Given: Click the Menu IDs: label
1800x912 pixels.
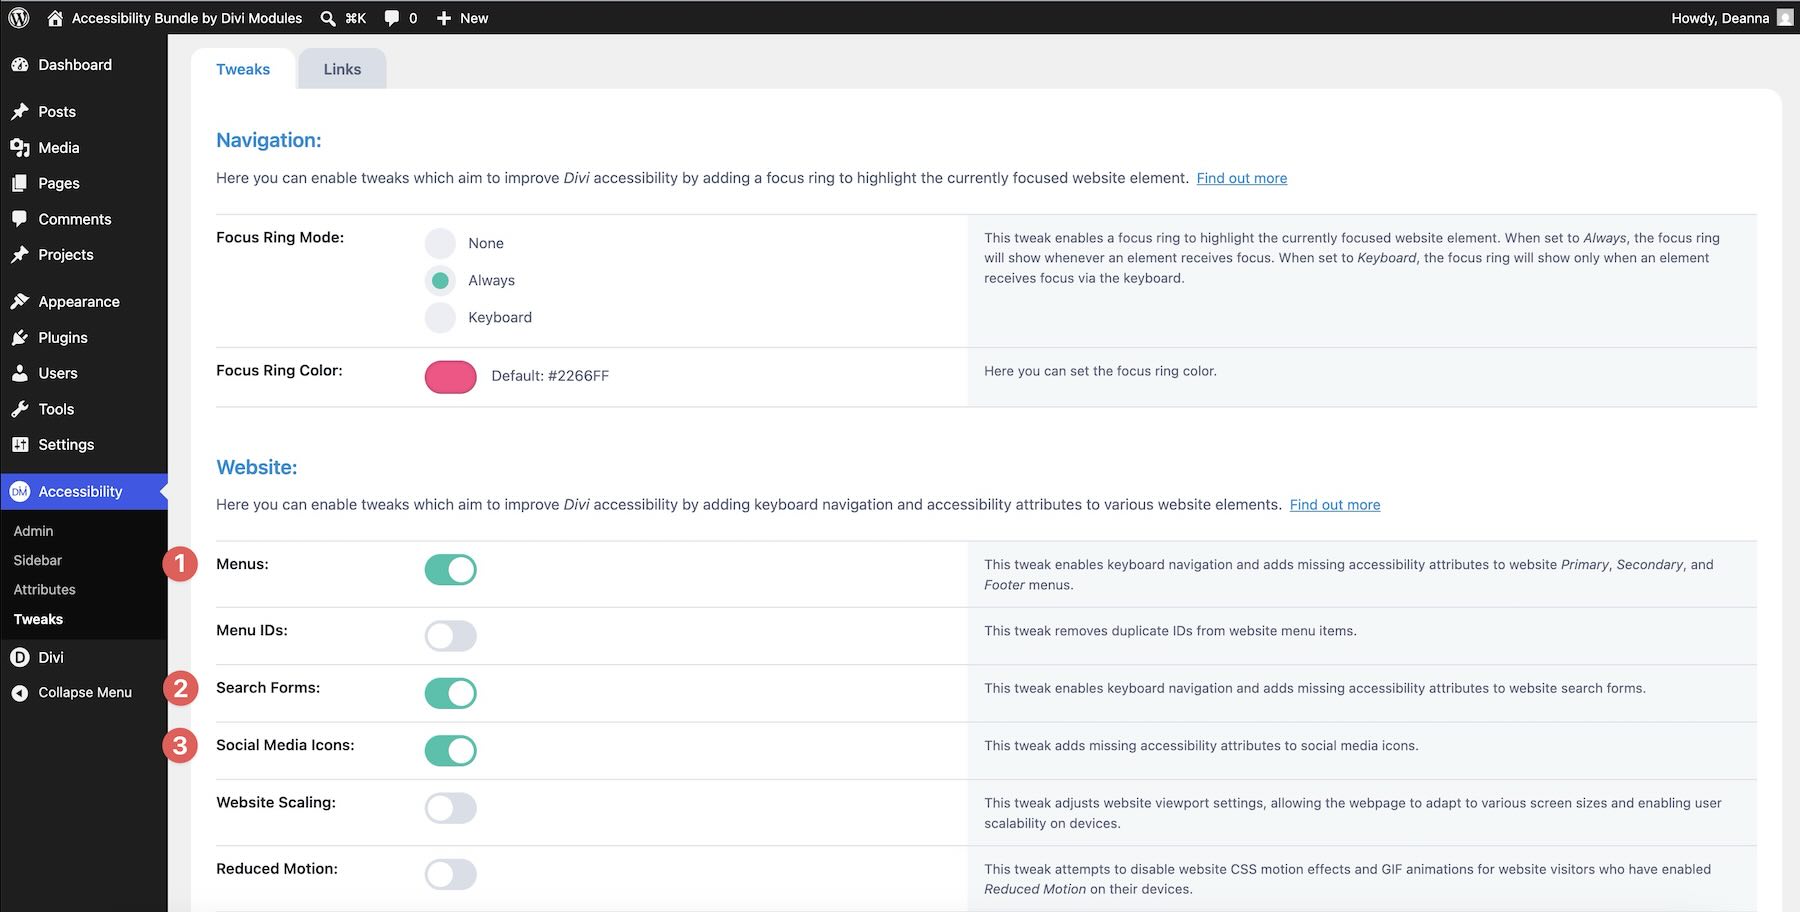Looking at the screenshot, I should (x=252, y=631).
